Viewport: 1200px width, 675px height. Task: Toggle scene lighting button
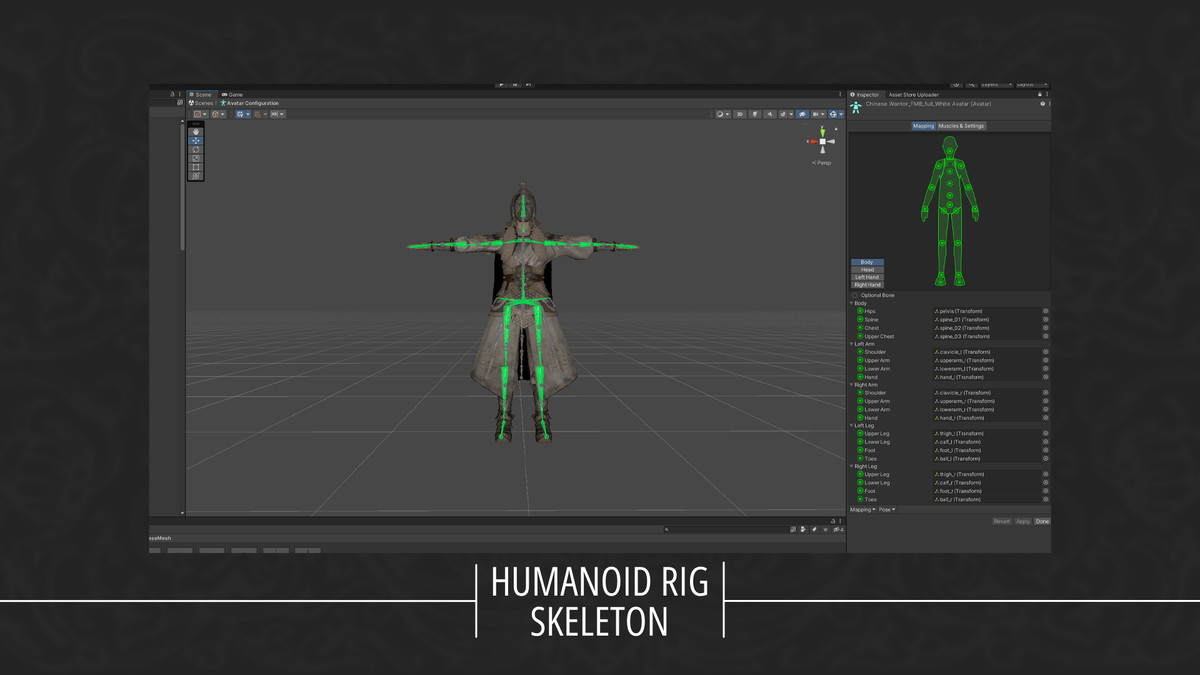[x=755, y=114]
